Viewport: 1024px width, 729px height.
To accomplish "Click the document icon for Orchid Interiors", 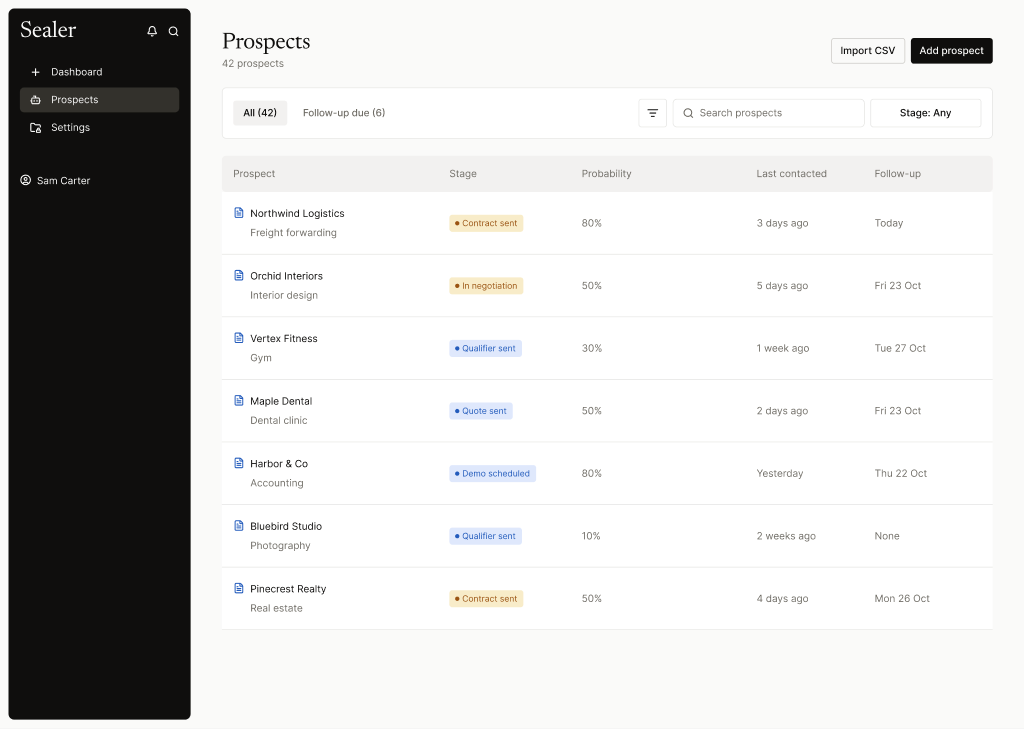I will (x=239, y=275).
